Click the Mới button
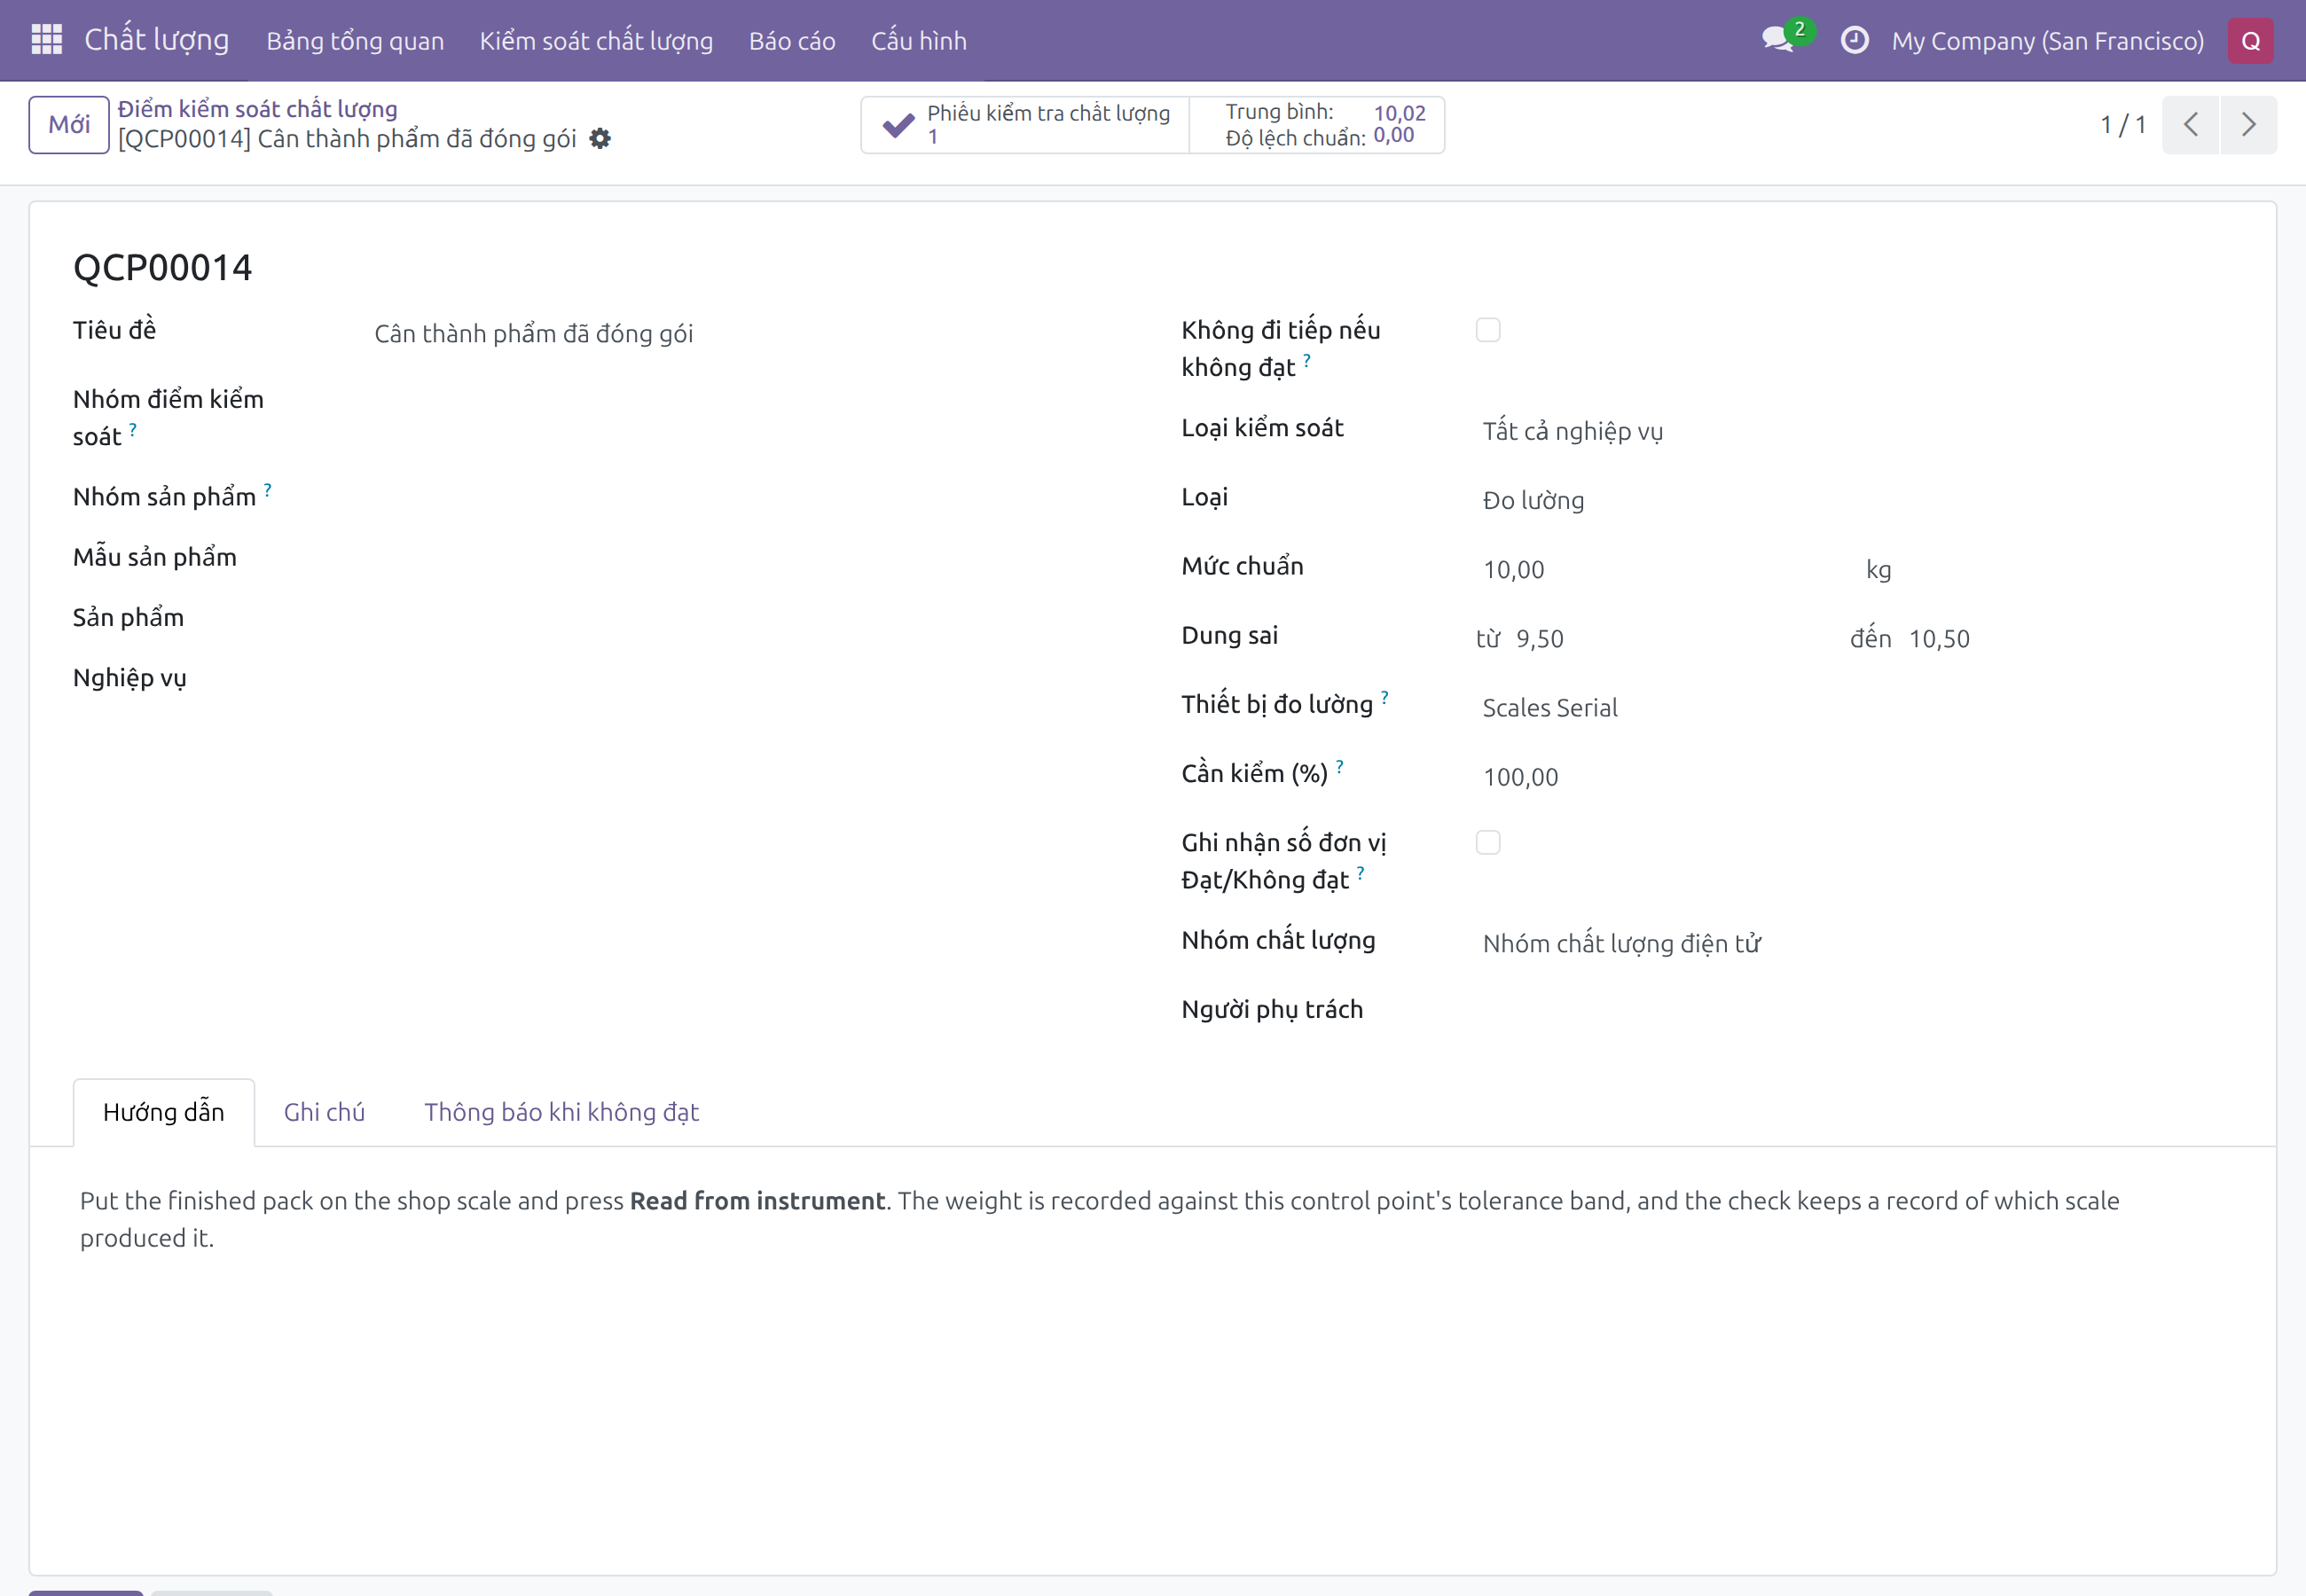 [69, 125]
